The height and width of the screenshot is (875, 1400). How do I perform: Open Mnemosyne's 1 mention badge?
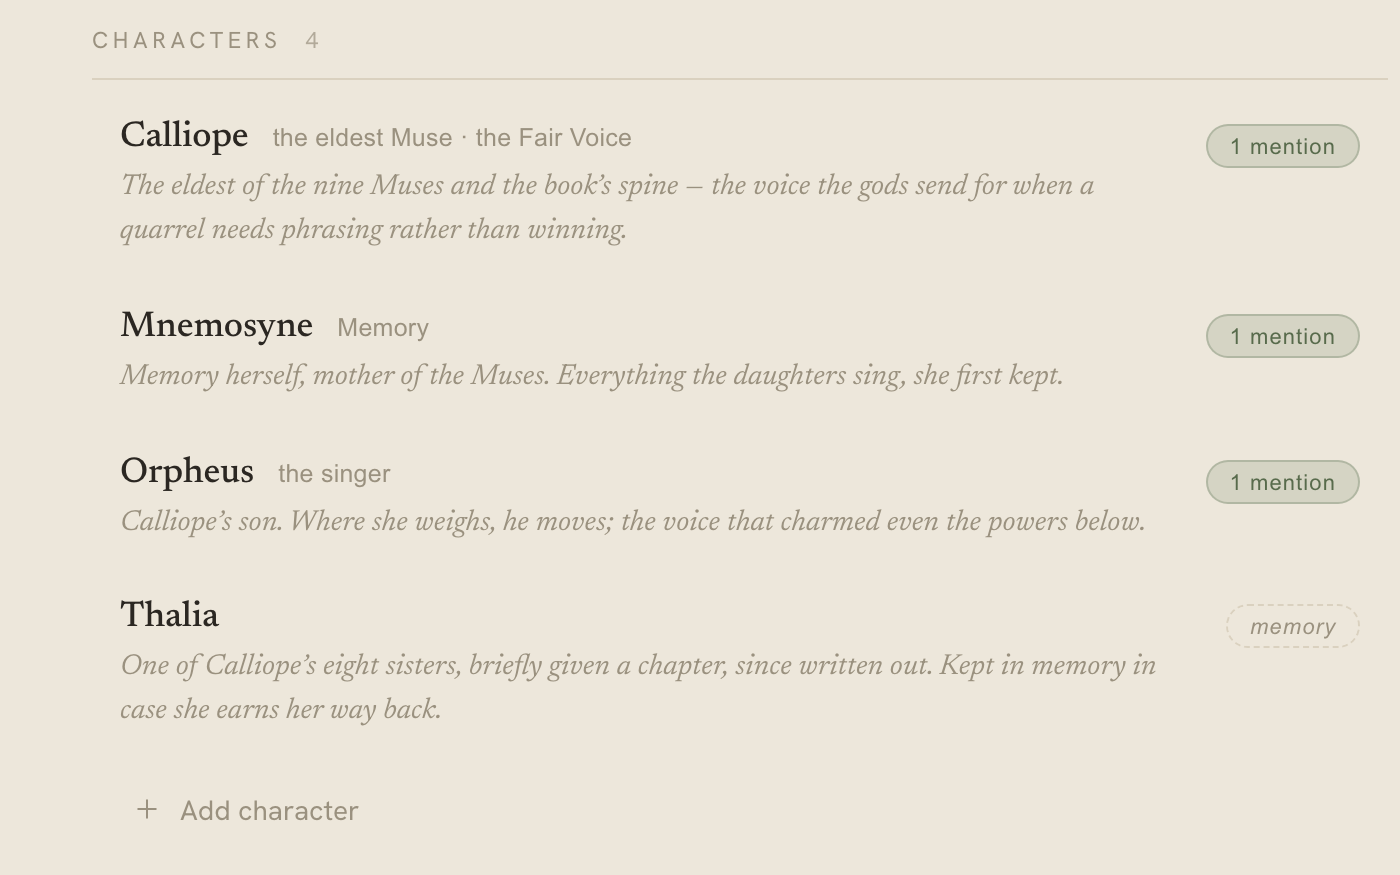[1282, 336]
